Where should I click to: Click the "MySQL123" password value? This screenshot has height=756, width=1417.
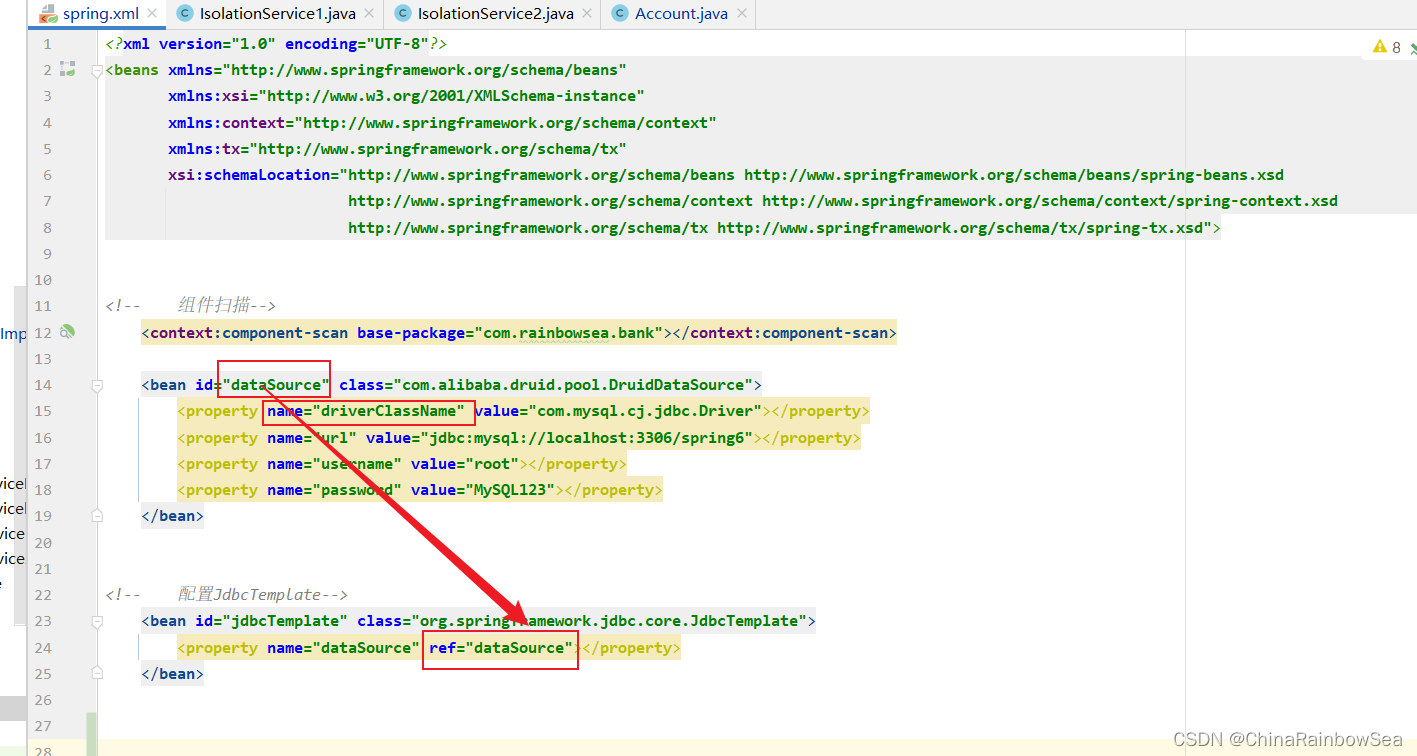click(509, 490)
